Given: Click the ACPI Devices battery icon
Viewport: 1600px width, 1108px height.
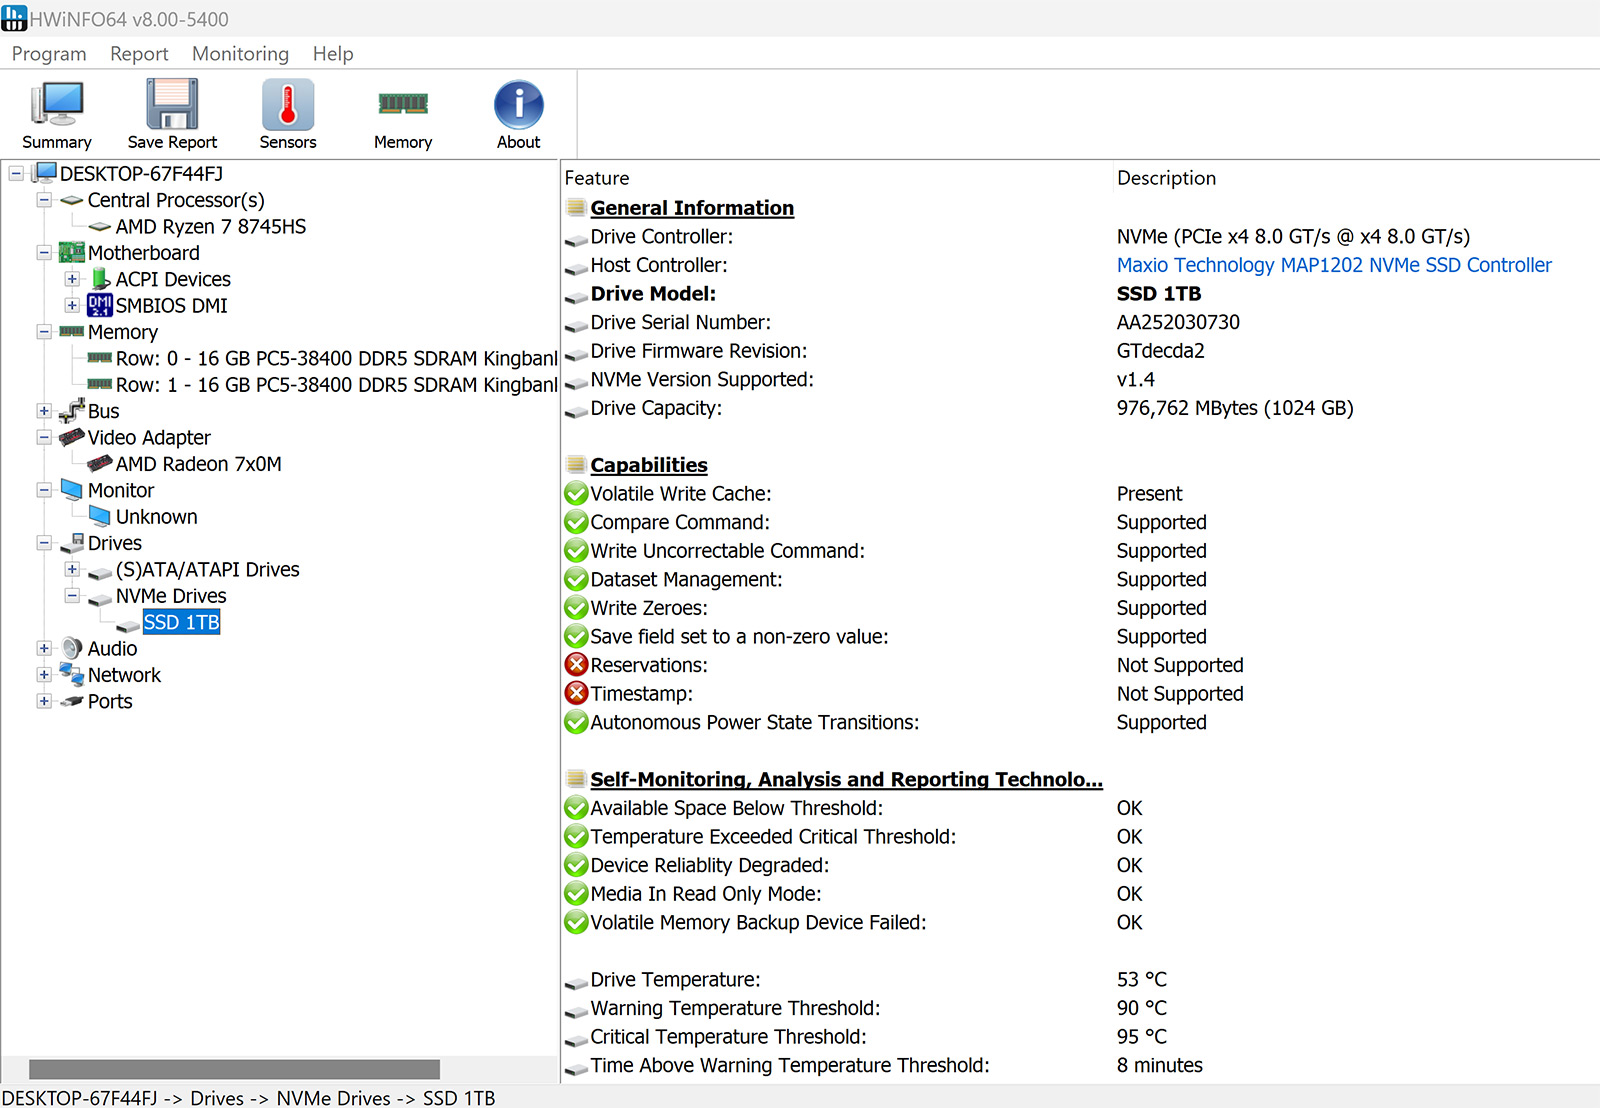Looking at the screenshot, I should (x=100, y=279).
